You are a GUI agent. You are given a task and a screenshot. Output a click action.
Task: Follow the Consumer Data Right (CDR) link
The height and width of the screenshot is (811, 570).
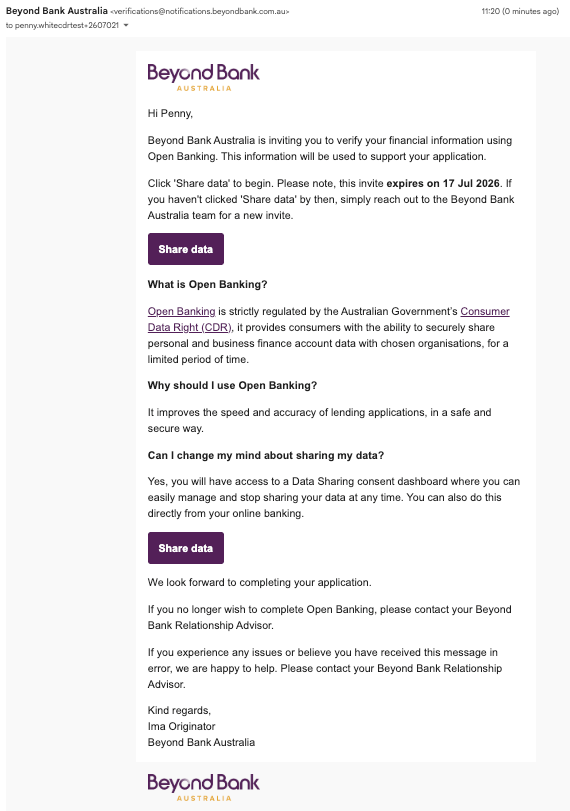pyautogui.click(x=328, y=319)
